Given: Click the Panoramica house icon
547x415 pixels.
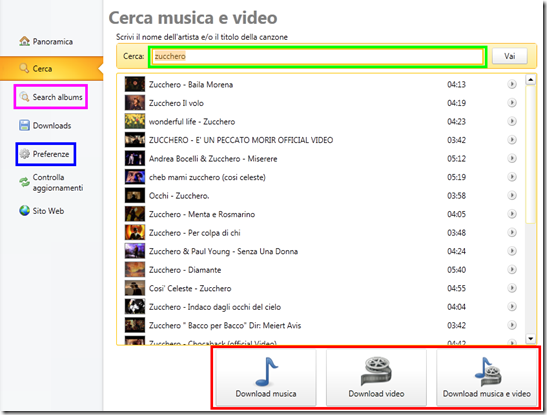Looking at the screenshot, I should tap(24, 41).
